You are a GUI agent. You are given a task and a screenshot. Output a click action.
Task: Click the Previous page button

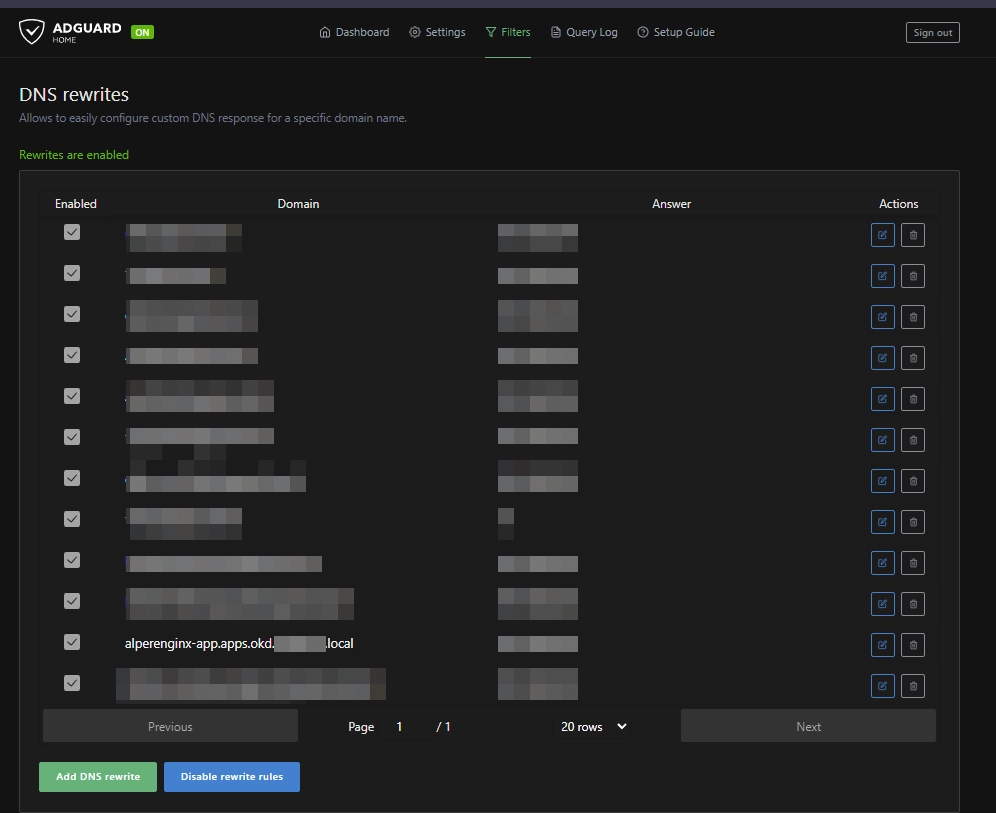pos(170,726)
